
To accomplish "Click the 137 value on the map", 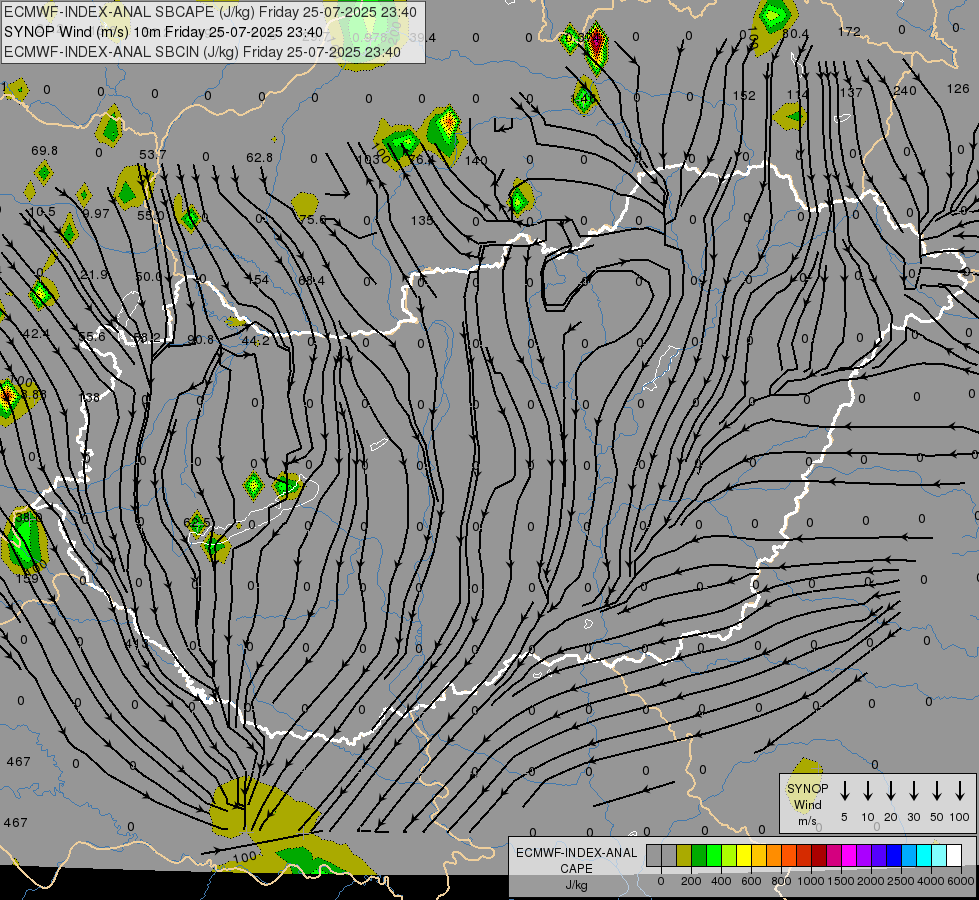I will (851, 92).
